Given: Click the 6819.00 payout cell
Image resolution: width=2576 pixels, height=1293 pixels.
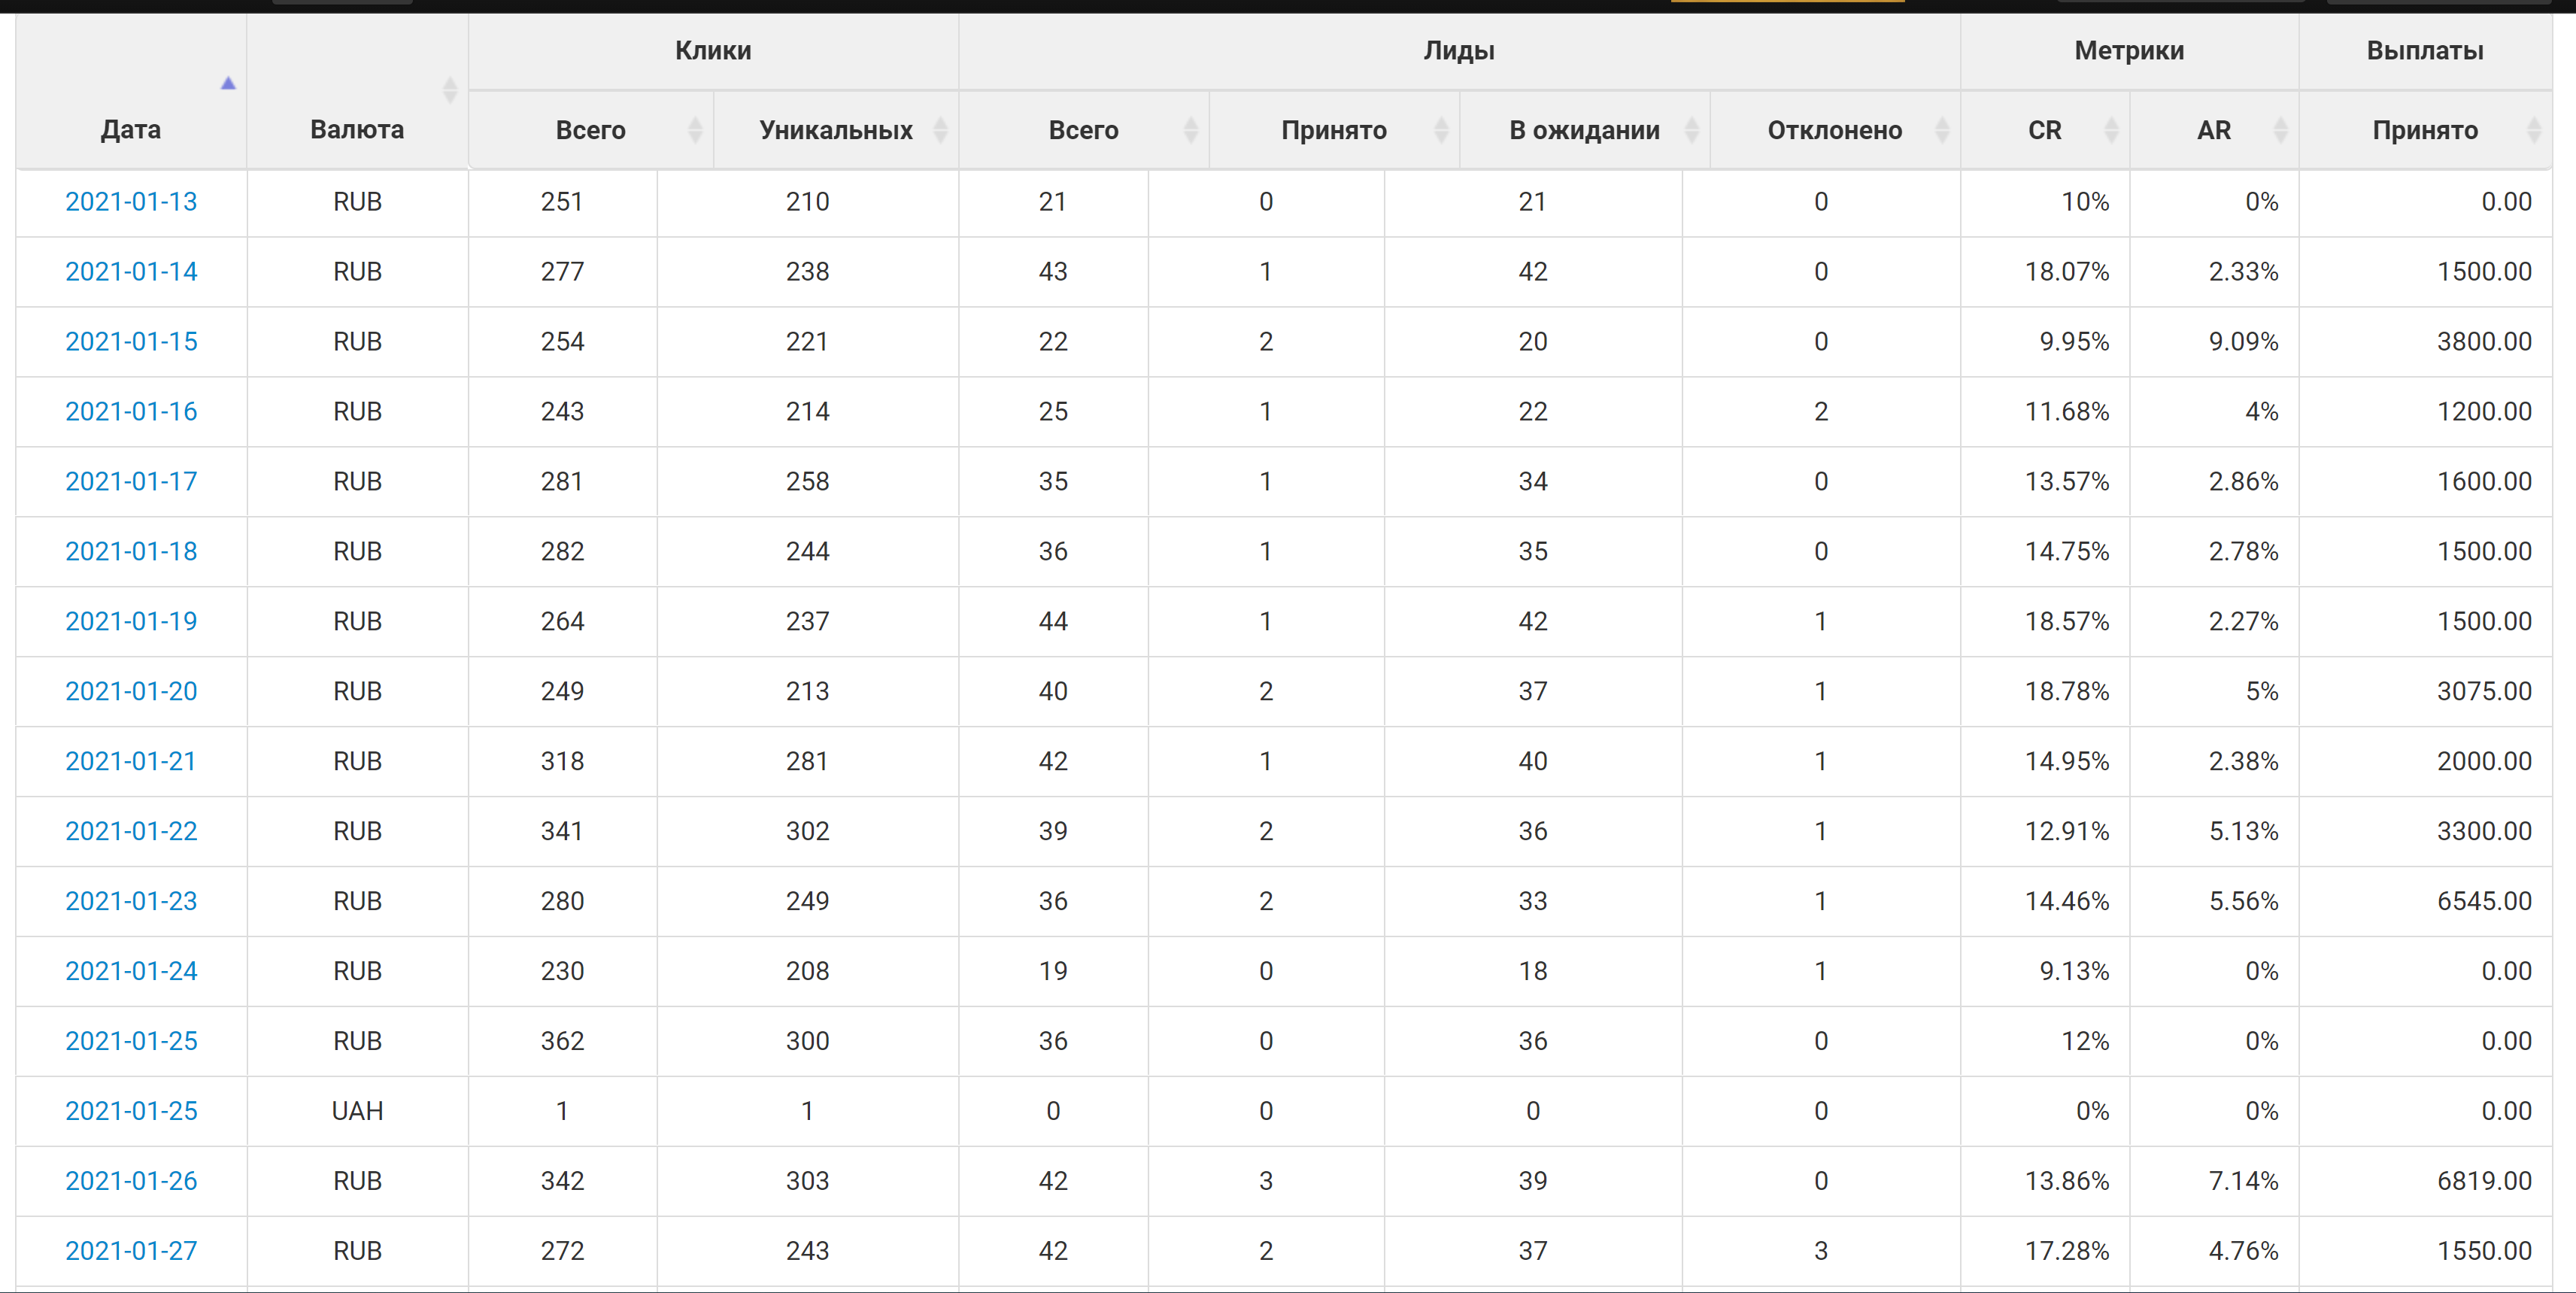Looking at the screenshot, I should click(x=2484, y=1181).
